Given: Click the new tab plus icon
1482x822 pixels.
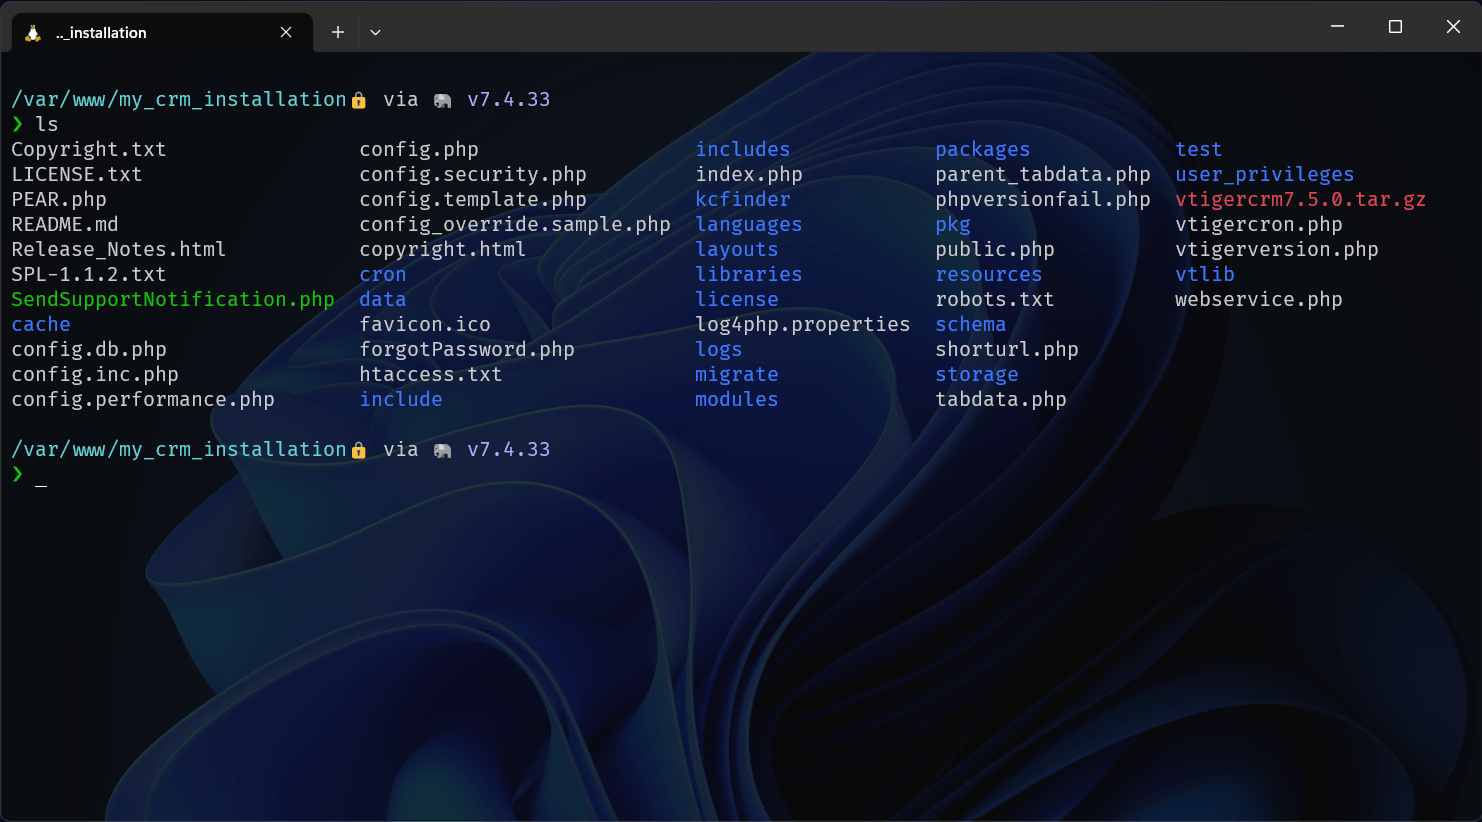Looking at the screenshot, I should (337, 31).
